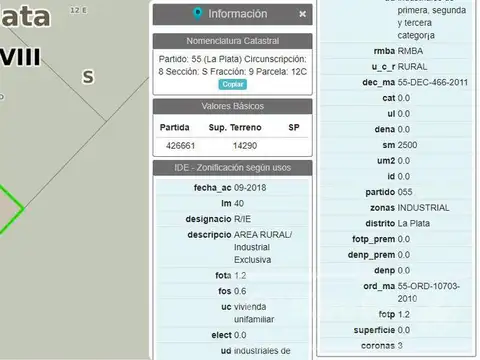480x360 pixels.
Task: Click the Copiar button
Action: [x=233, y=84]
